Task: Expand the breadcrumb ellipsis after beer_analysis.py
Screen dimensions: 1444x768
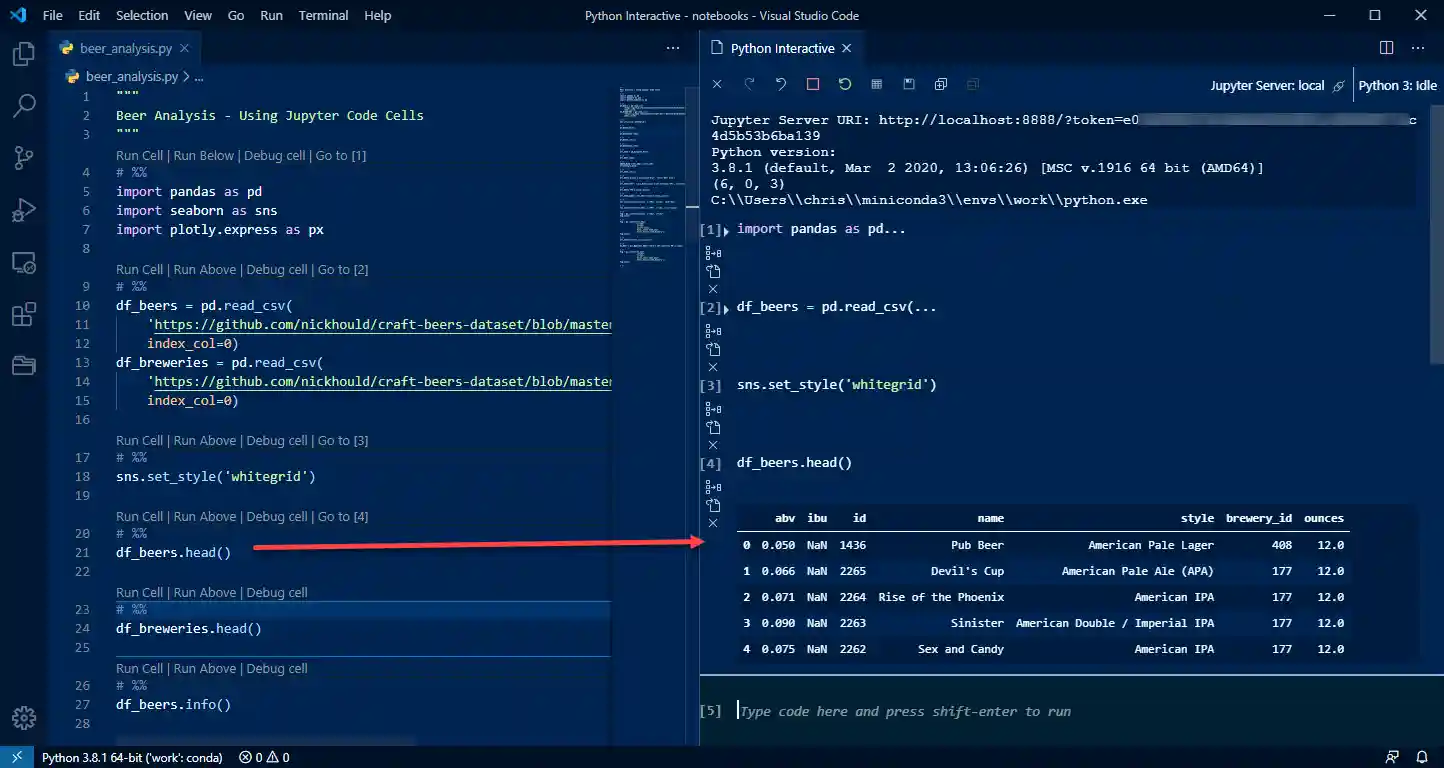Action: point(199,76)
